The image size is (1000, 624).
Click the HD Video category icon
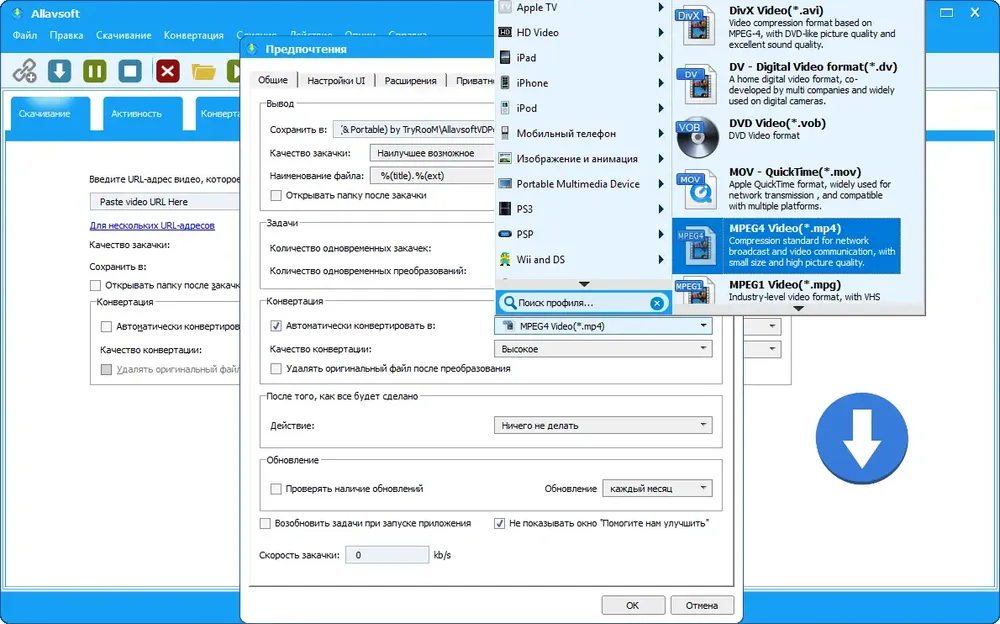tap(505, 33)
